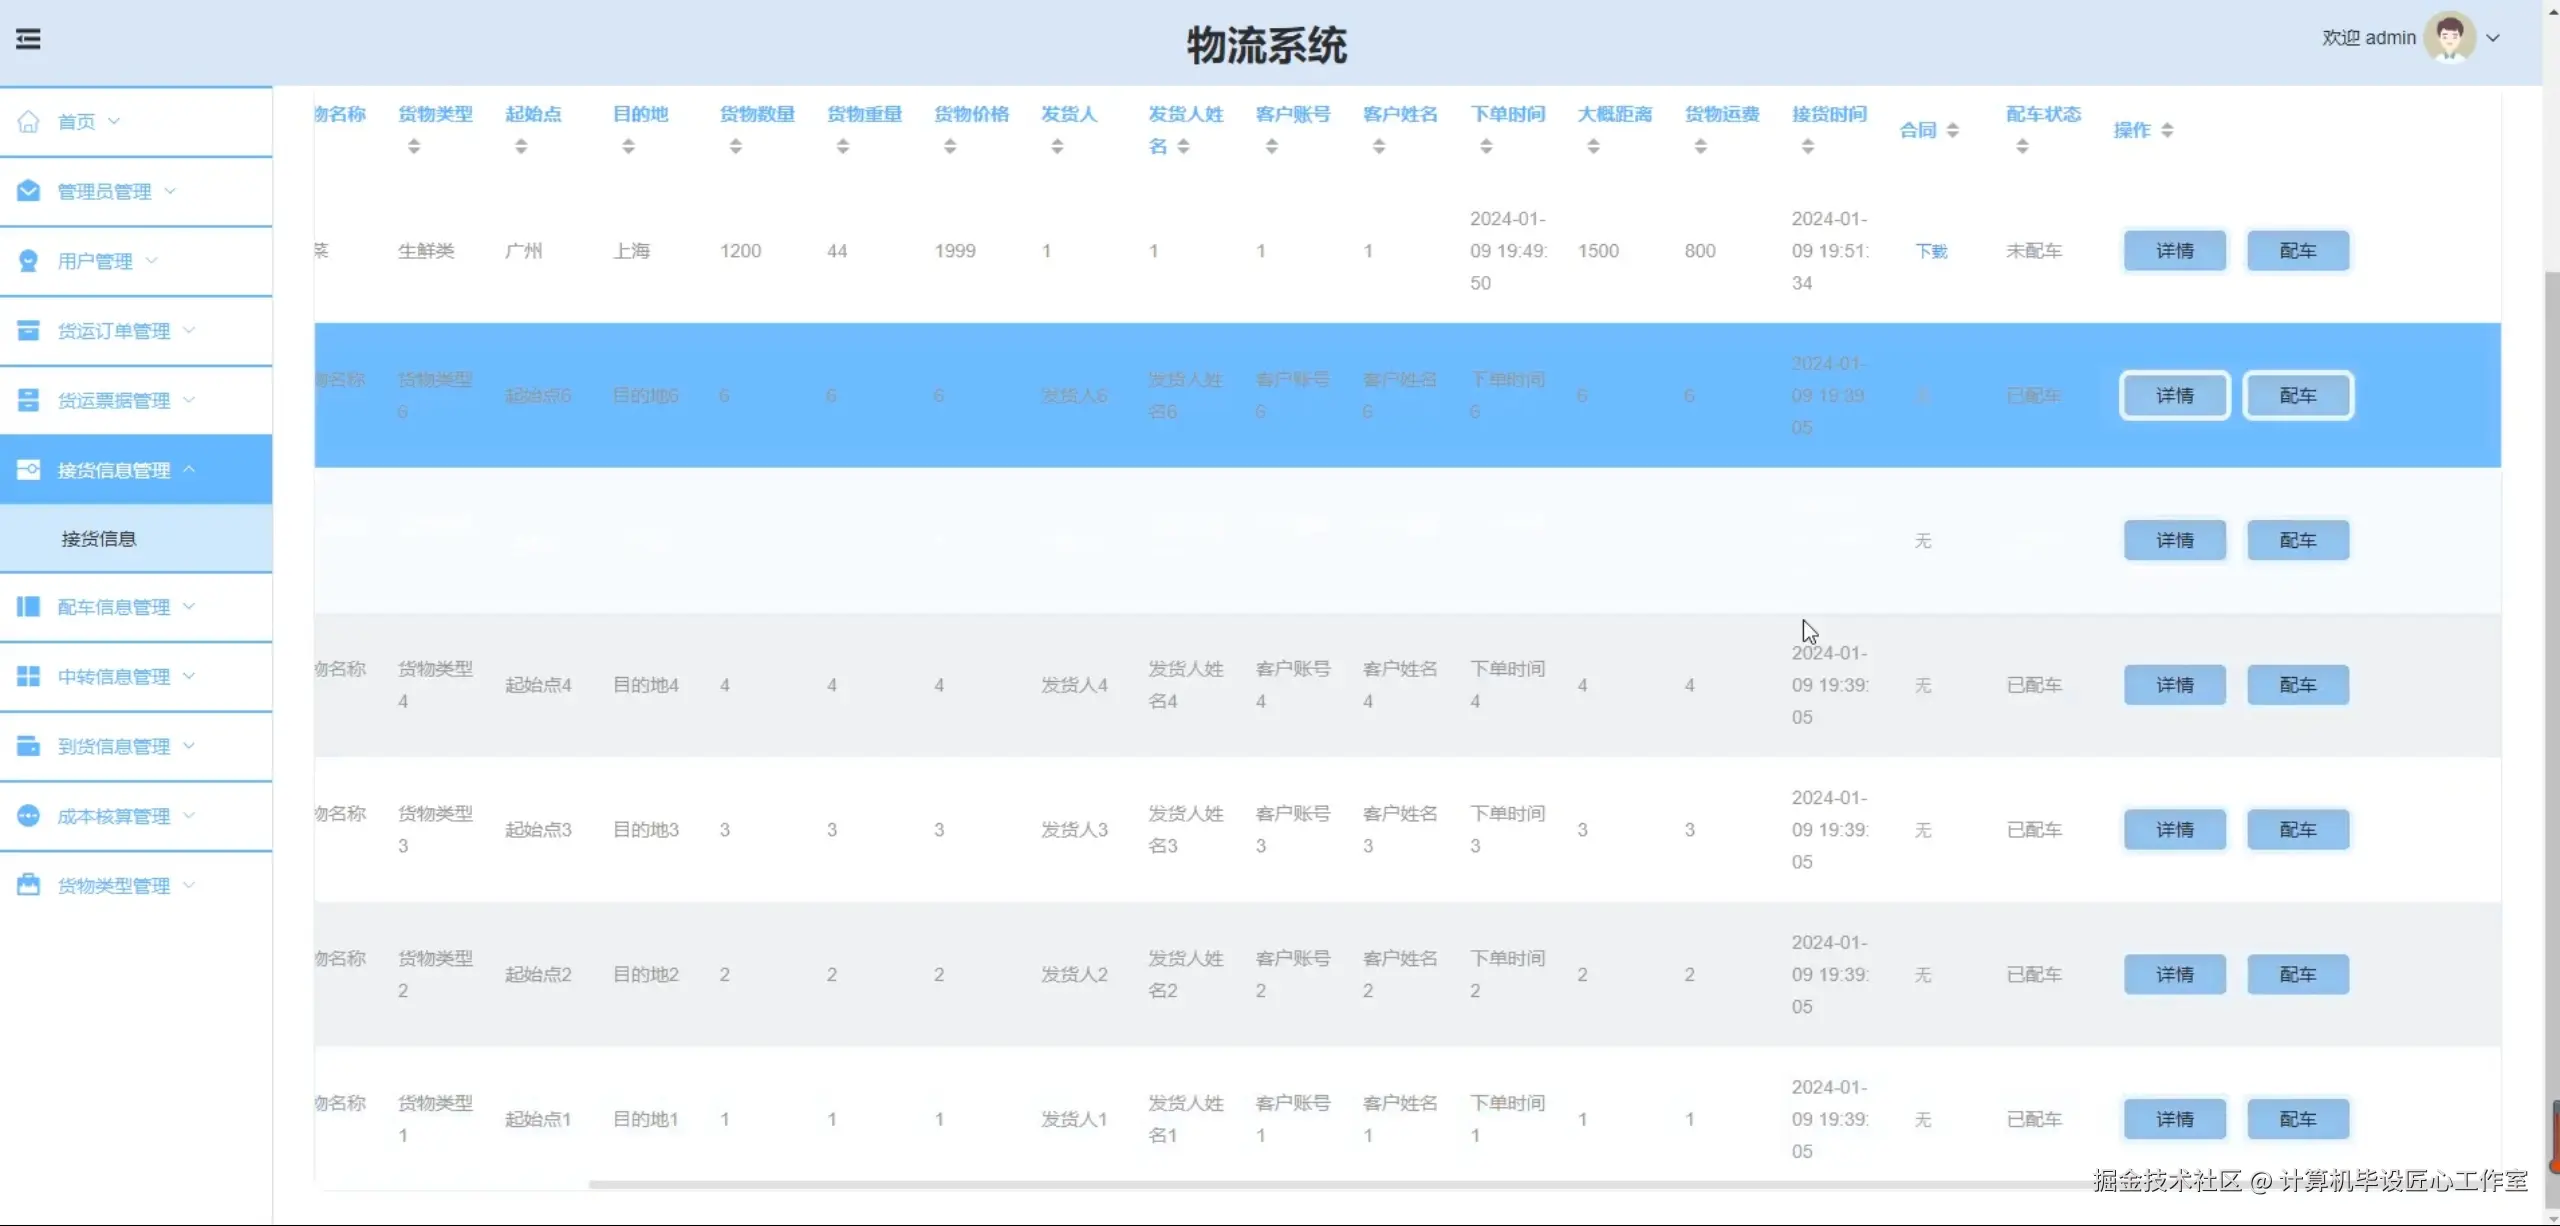
Task: Click the horizontal table scrollbar
Action: click(x=1300, y=1185)
